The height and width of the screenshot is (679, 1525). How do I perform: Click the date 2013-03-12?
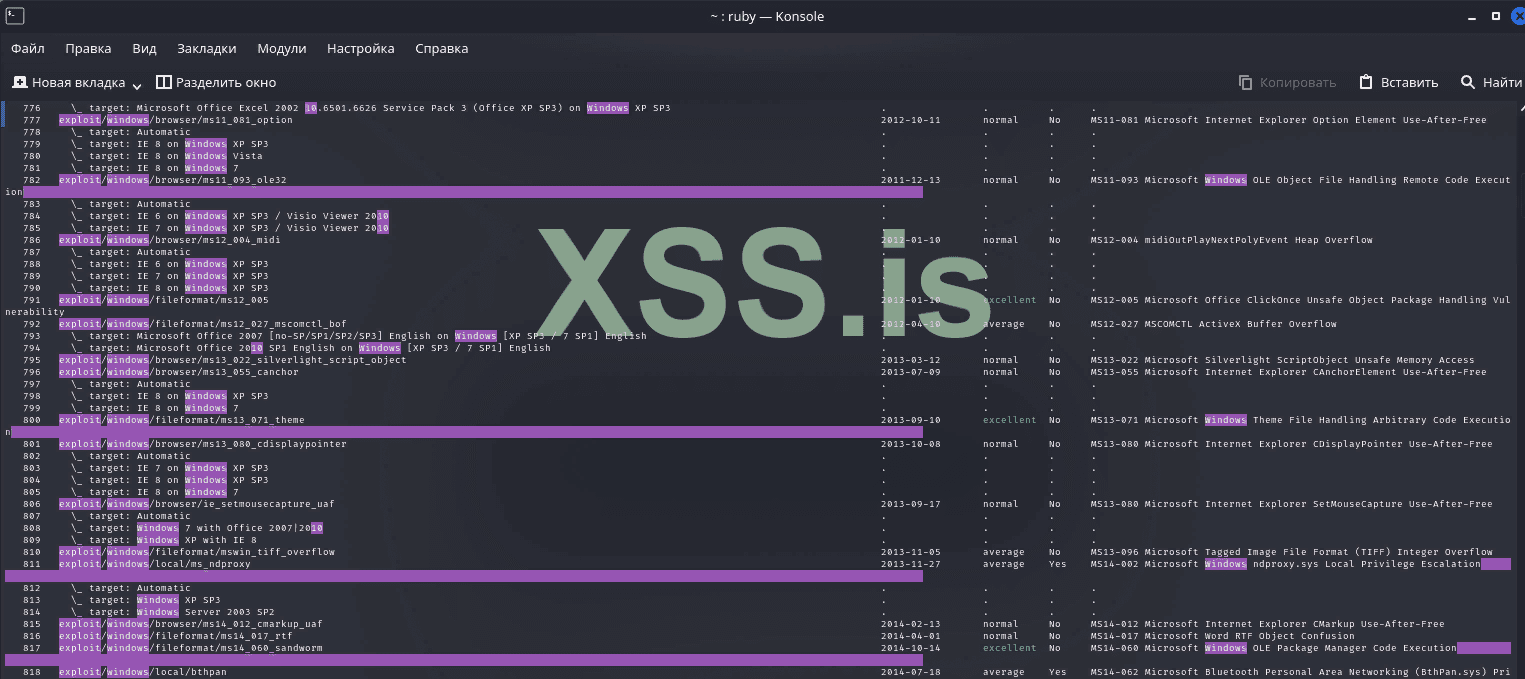pyautogui.click(x=911, y=360)
